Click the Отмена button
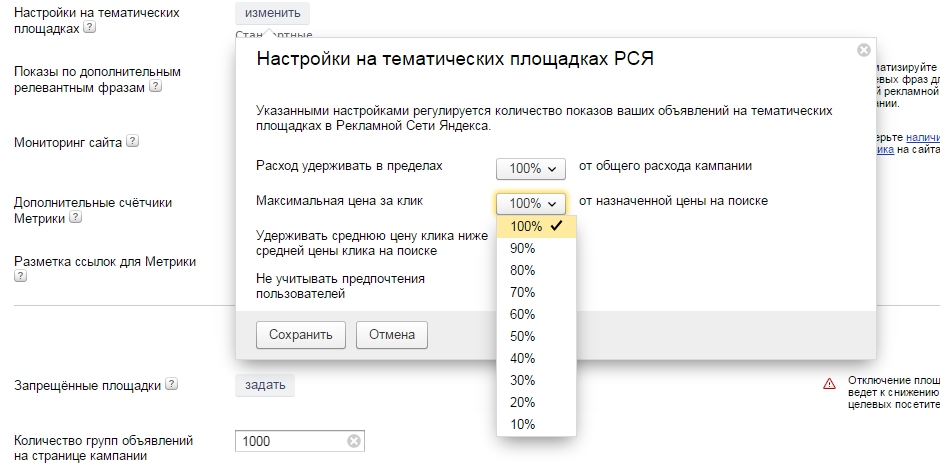The height and width of the screenshot is (465, 940). (391, 335)
